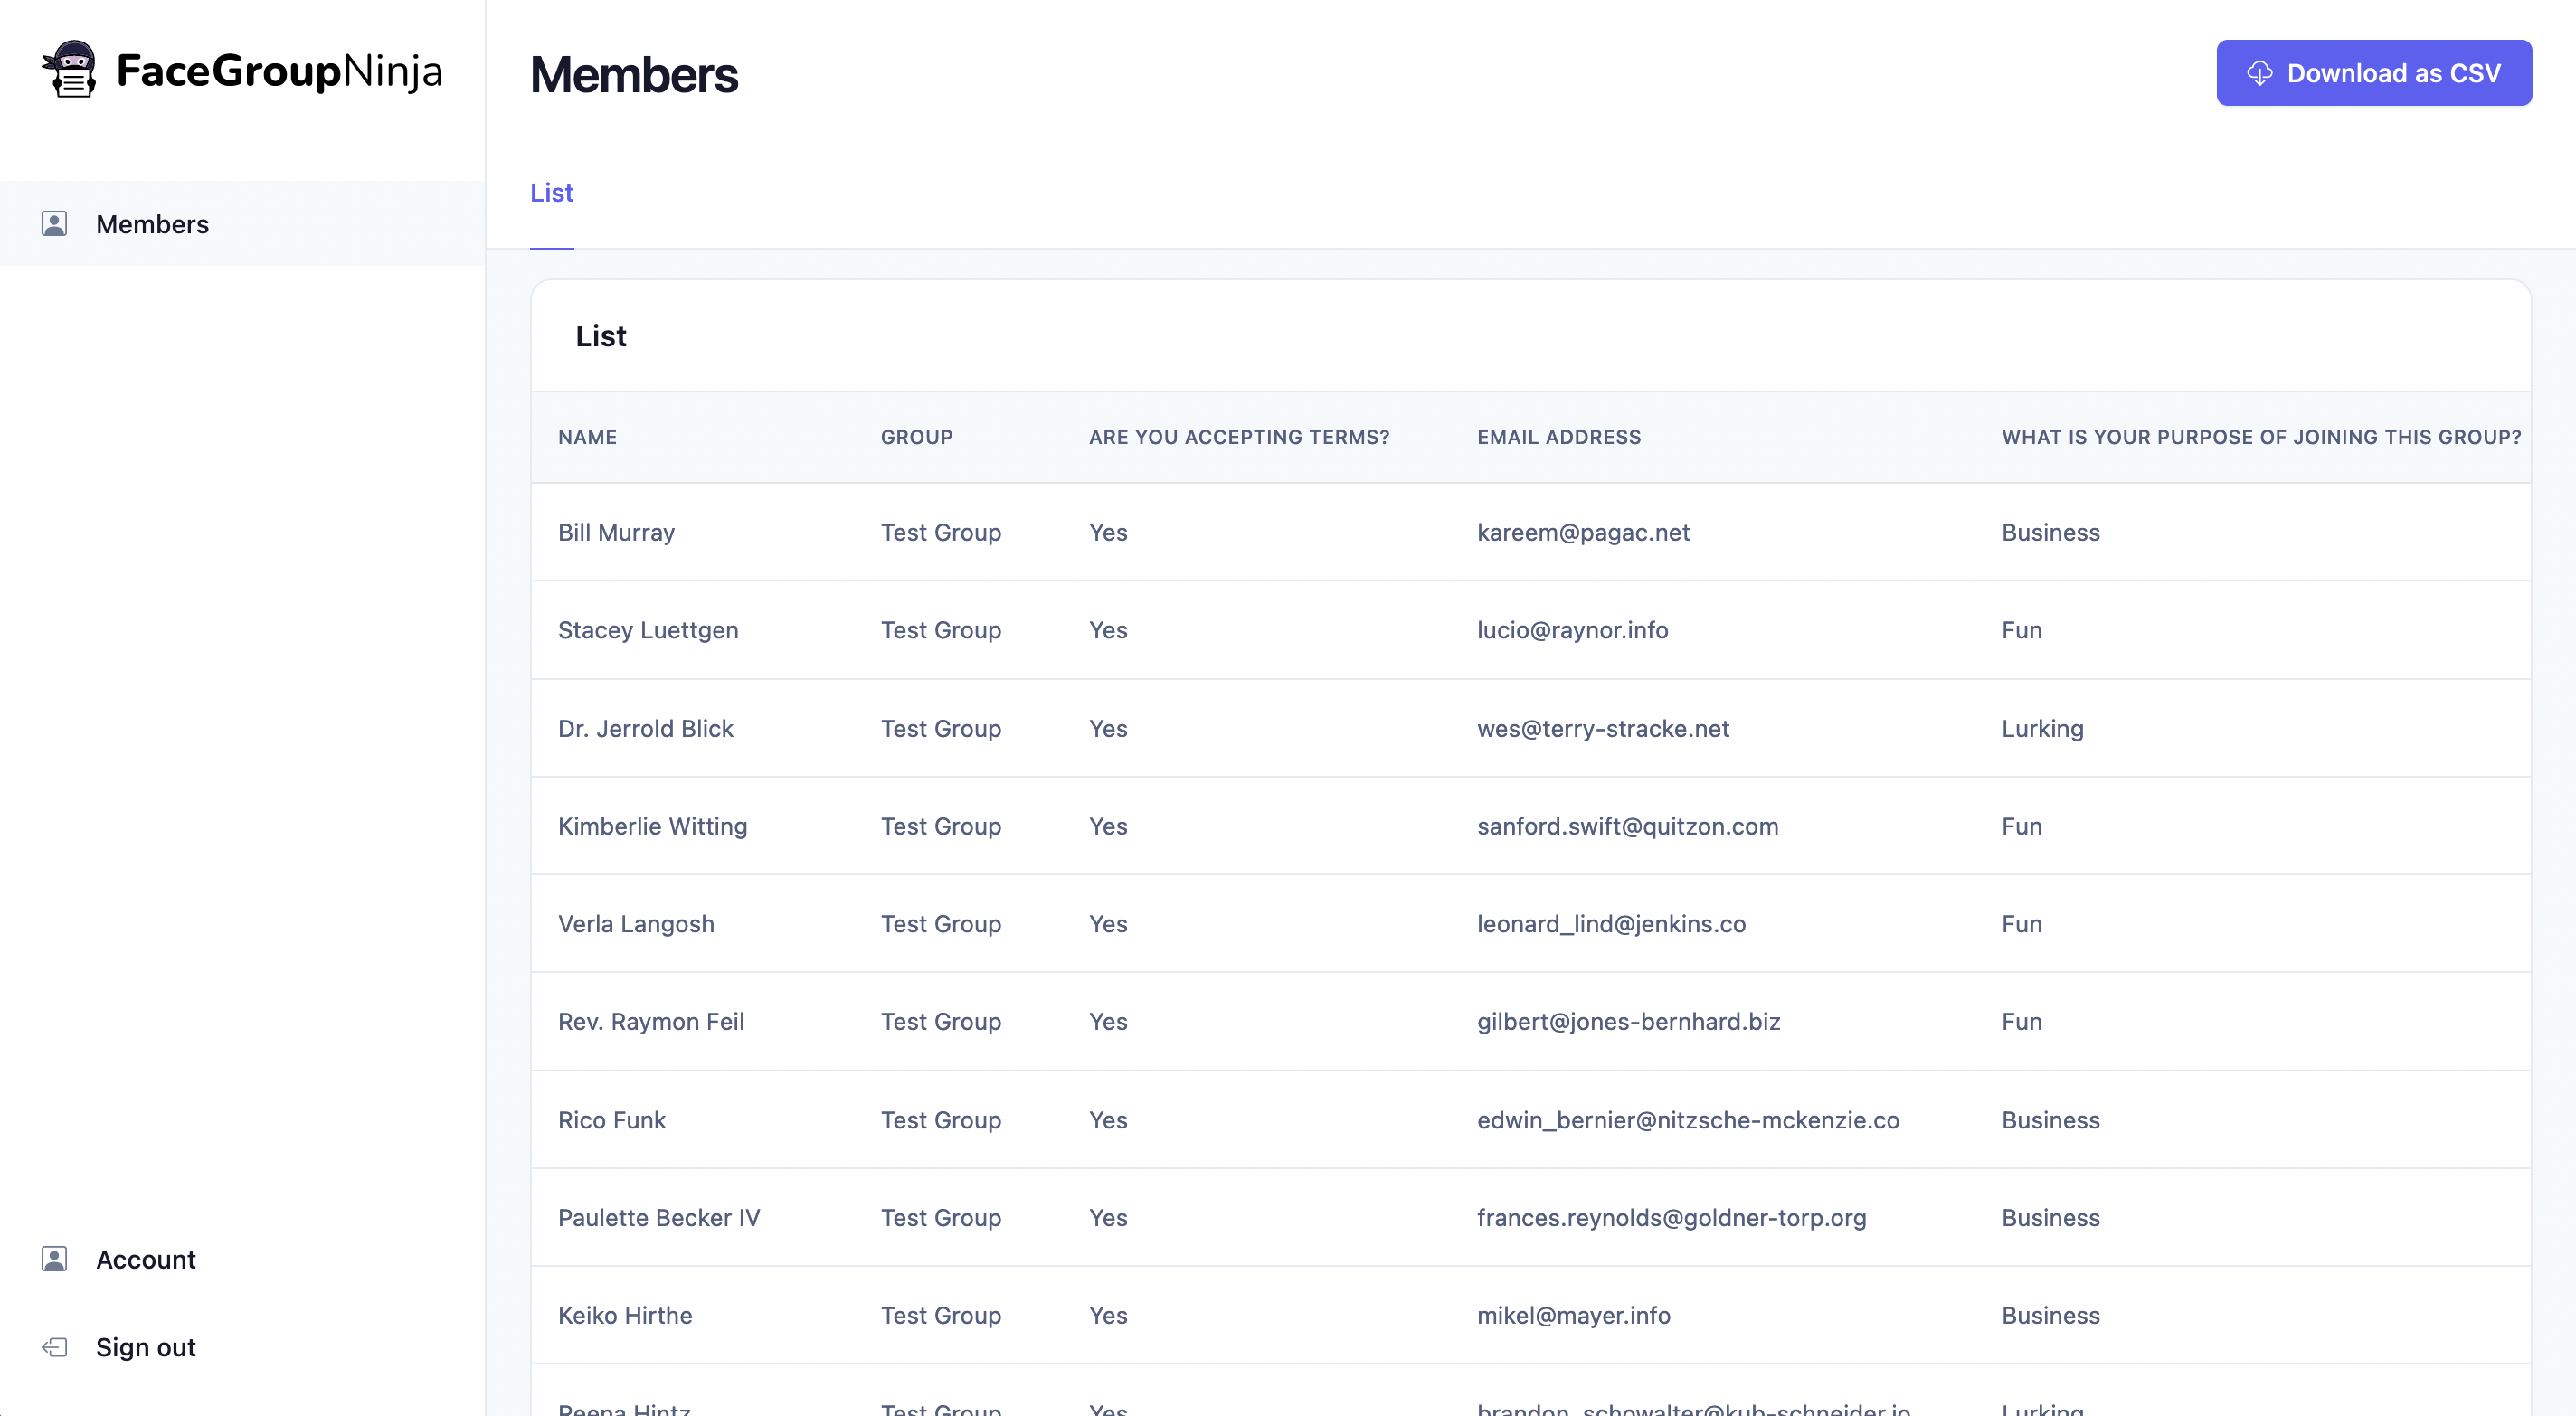
Task: Click the List card title
Action: coord(600,336)
